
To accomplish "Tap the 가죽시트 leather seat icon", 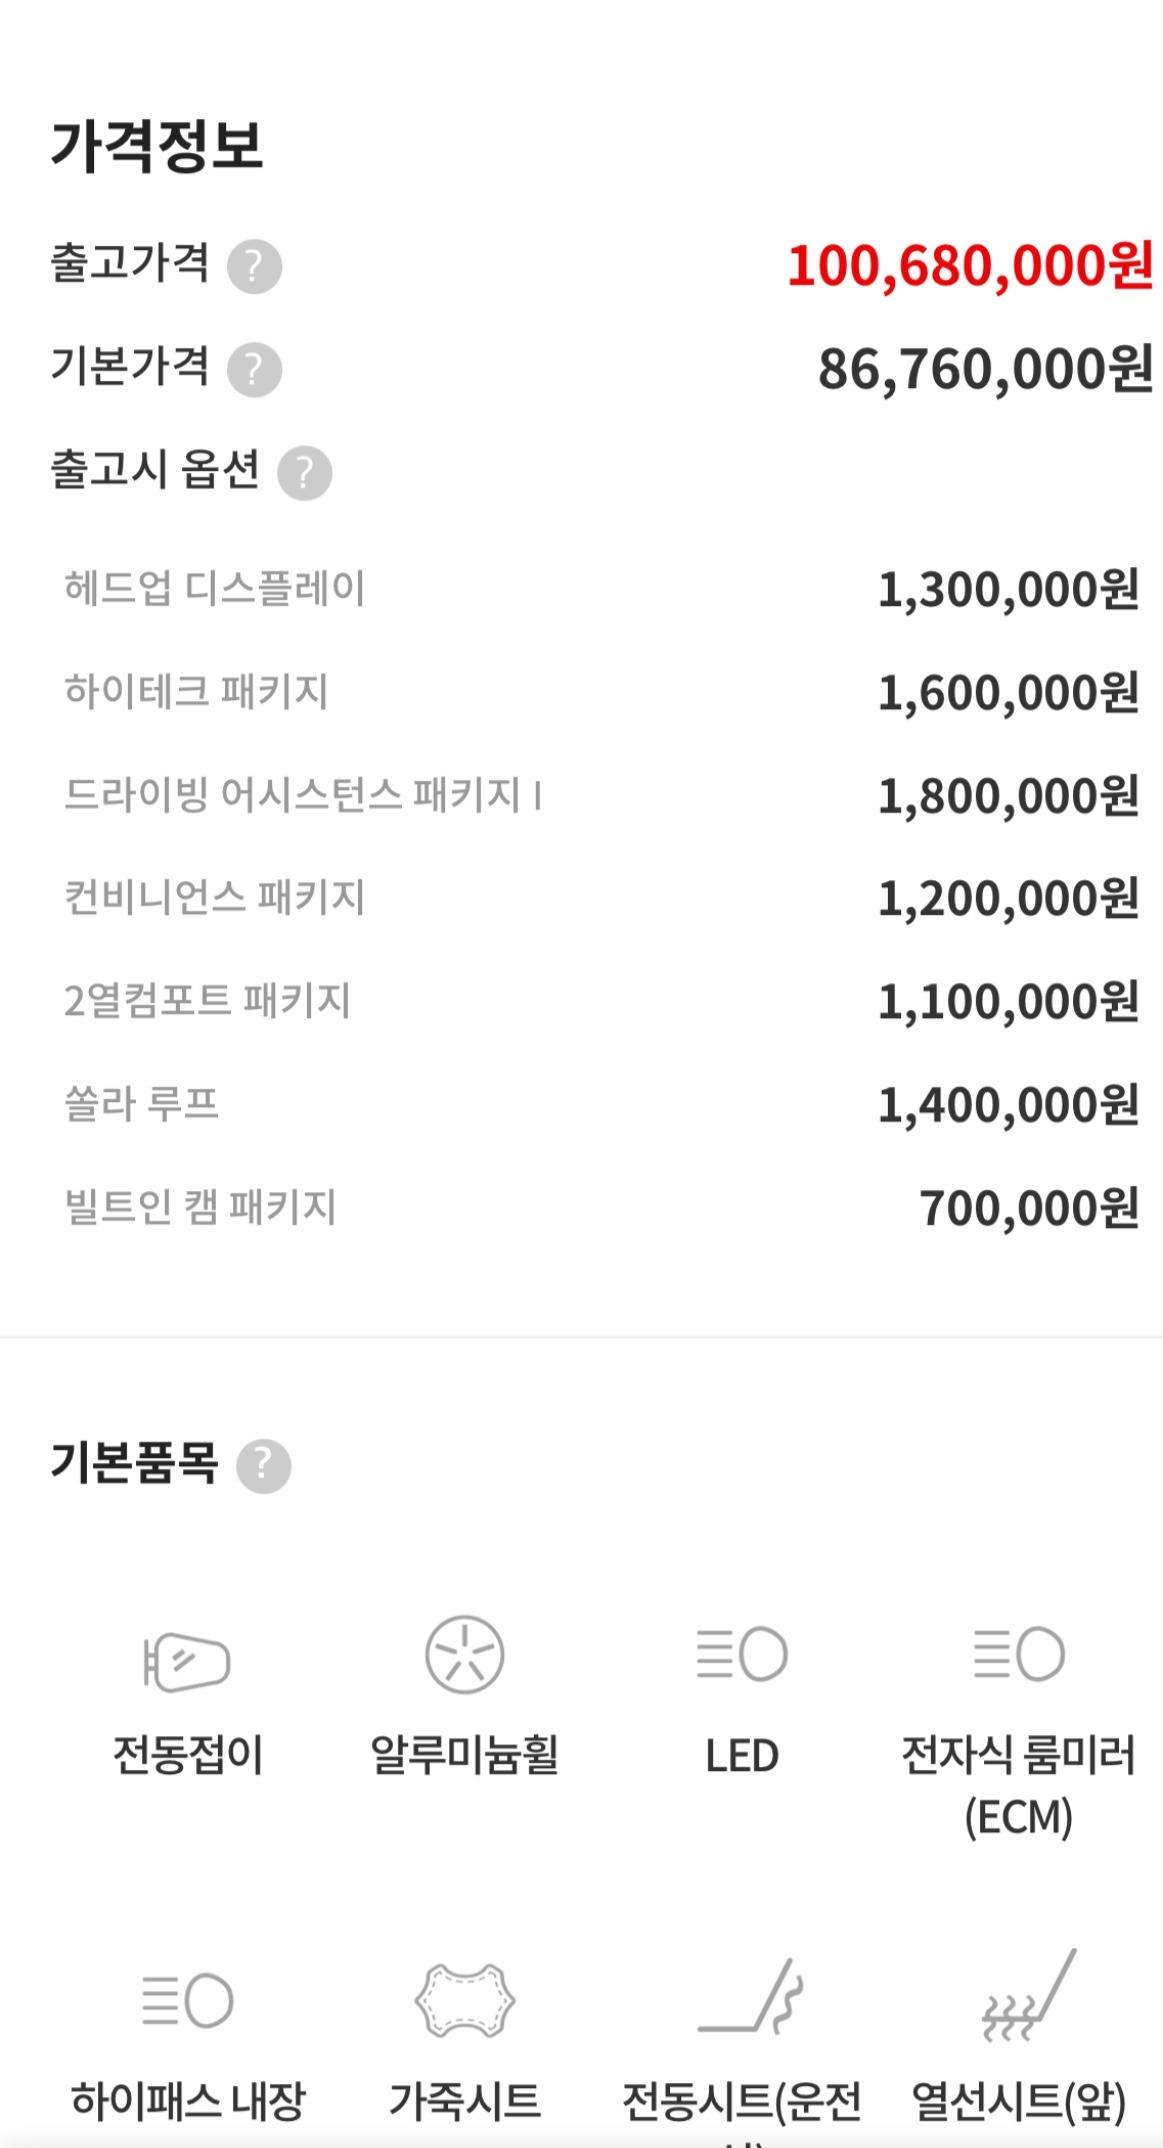I will pos(464,2000).
